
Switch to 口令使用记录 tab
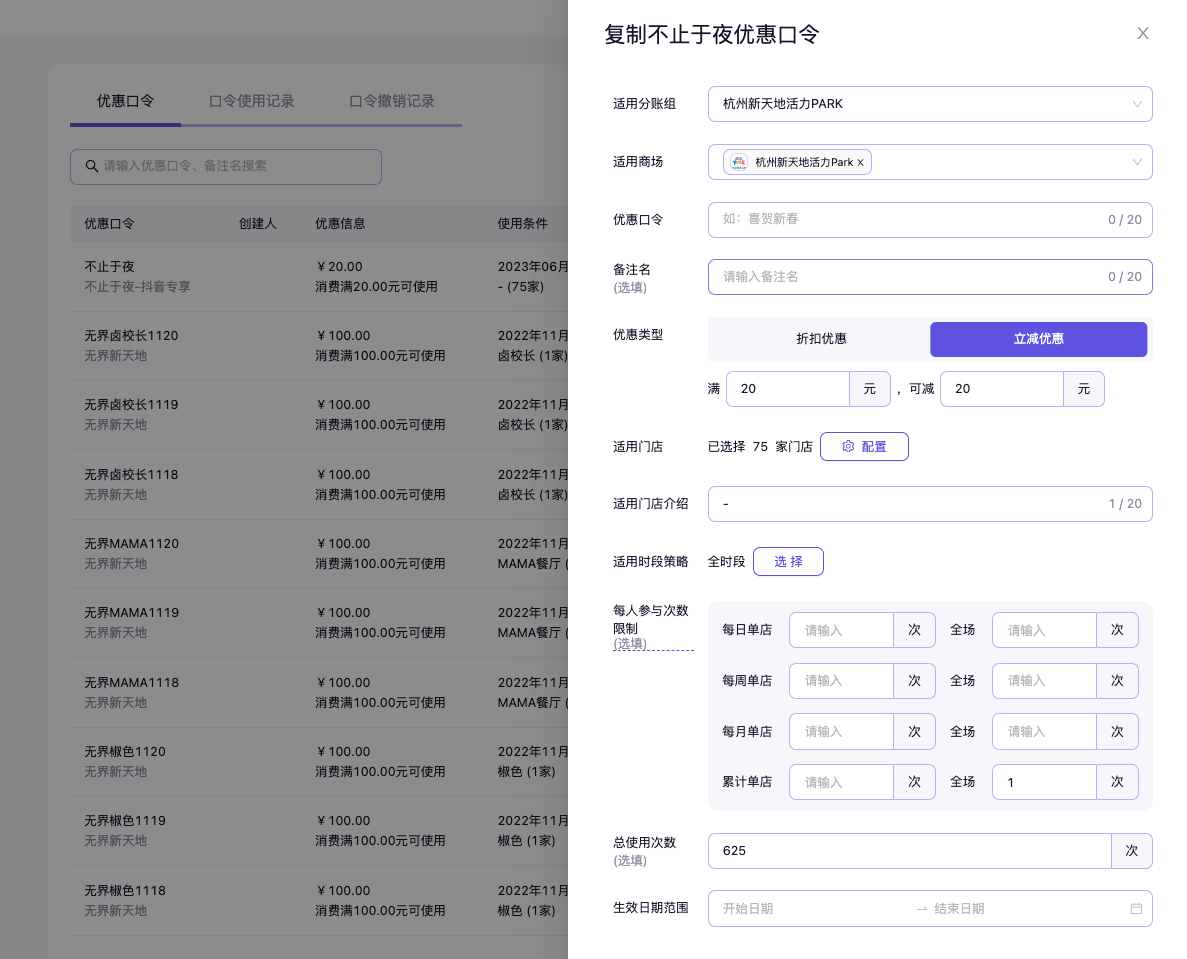(252, 101)
